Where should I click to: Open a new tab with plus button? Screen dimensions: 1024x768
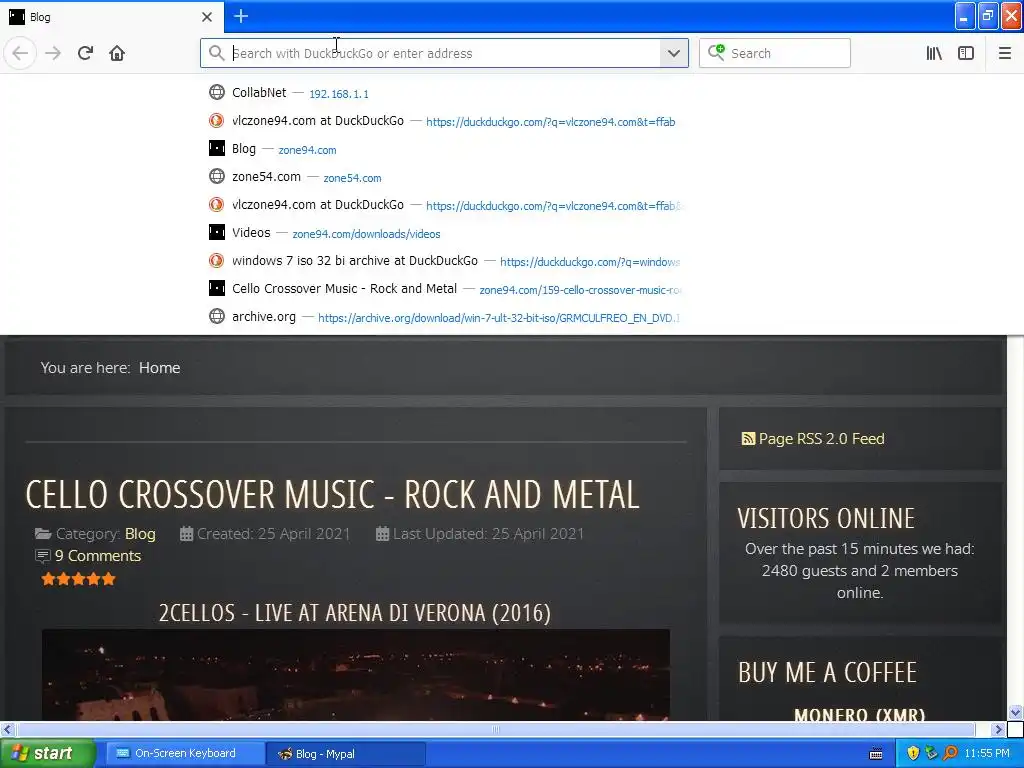241,16
